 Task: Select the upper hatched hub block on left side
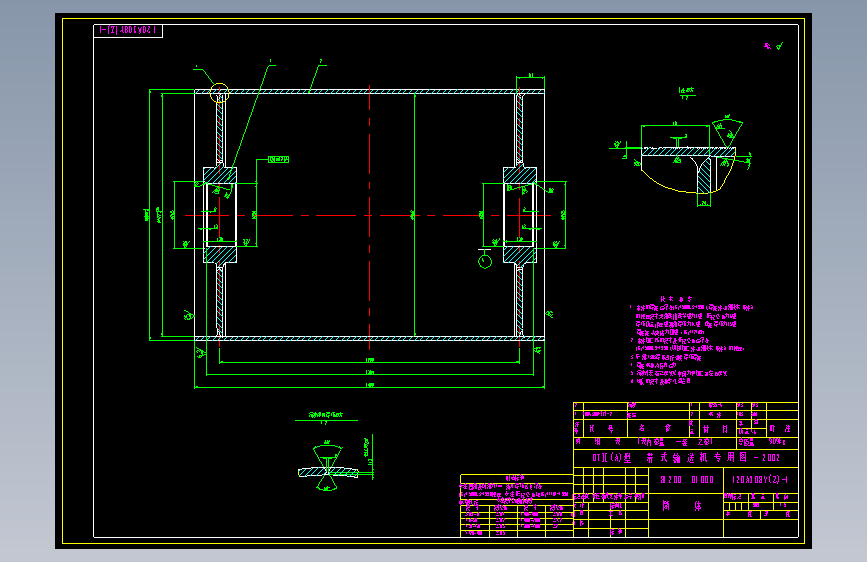(x=220, y=175)
